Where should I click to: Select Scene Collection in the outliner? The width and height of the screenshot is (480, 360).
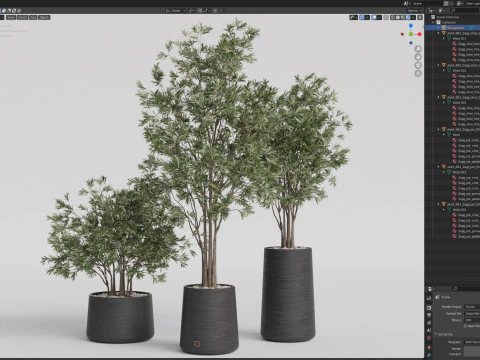click(448, 17)
